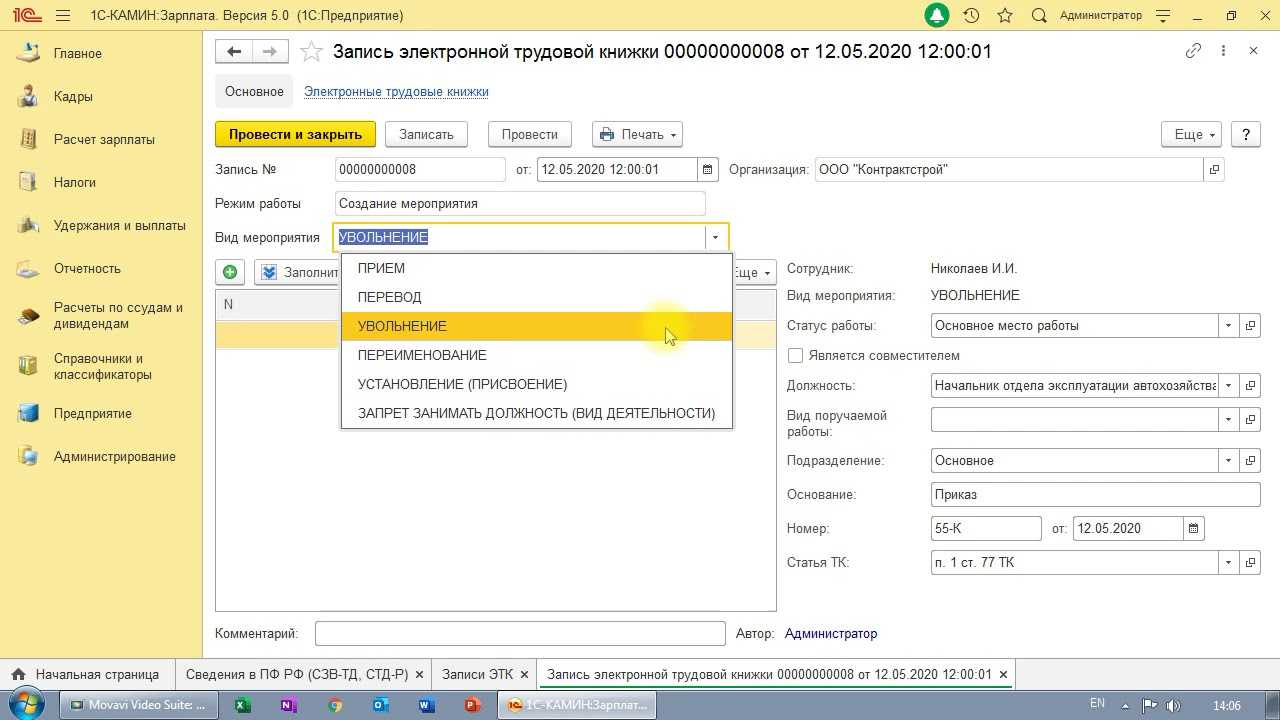Viewport: 1280px width, 720px height.
Task: Open Главное section in sidebar
Action: point(78,54)
